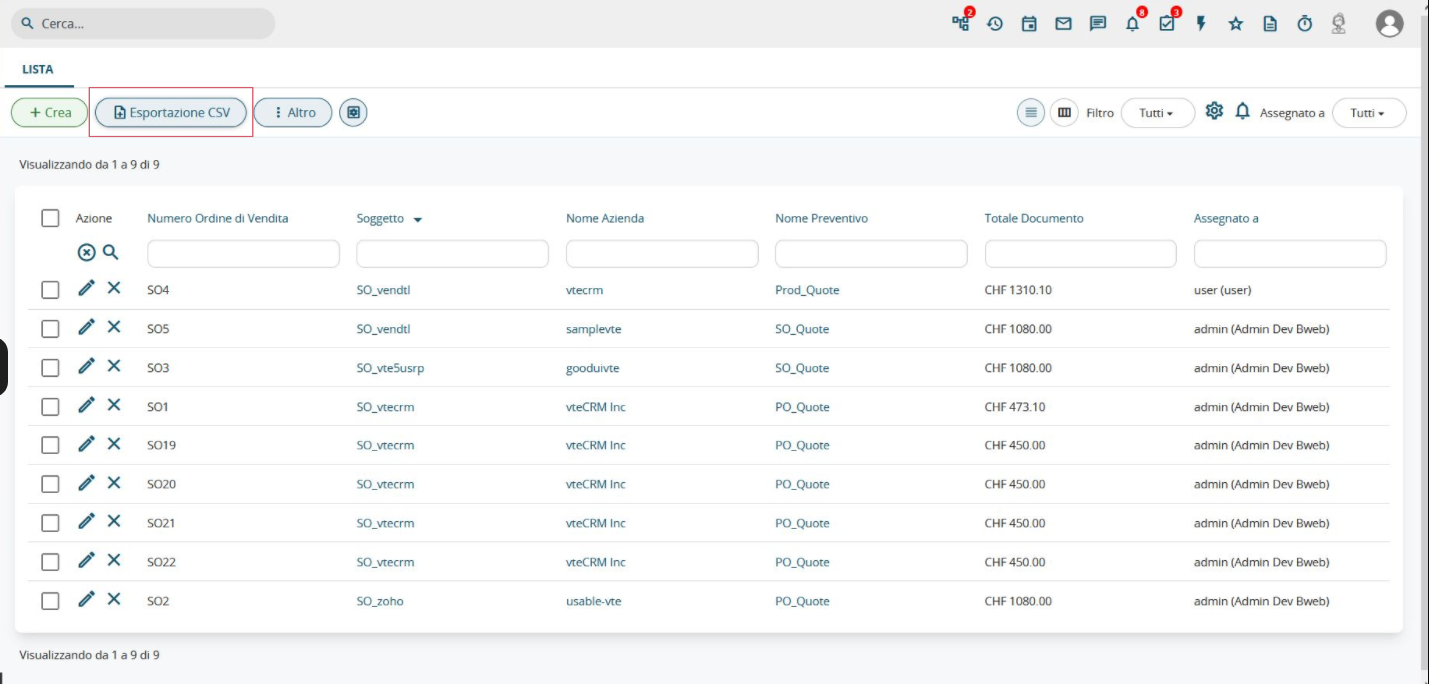Open the calendar icon in top bar
Screen dimensions: 1429x684
point(1029,24)
